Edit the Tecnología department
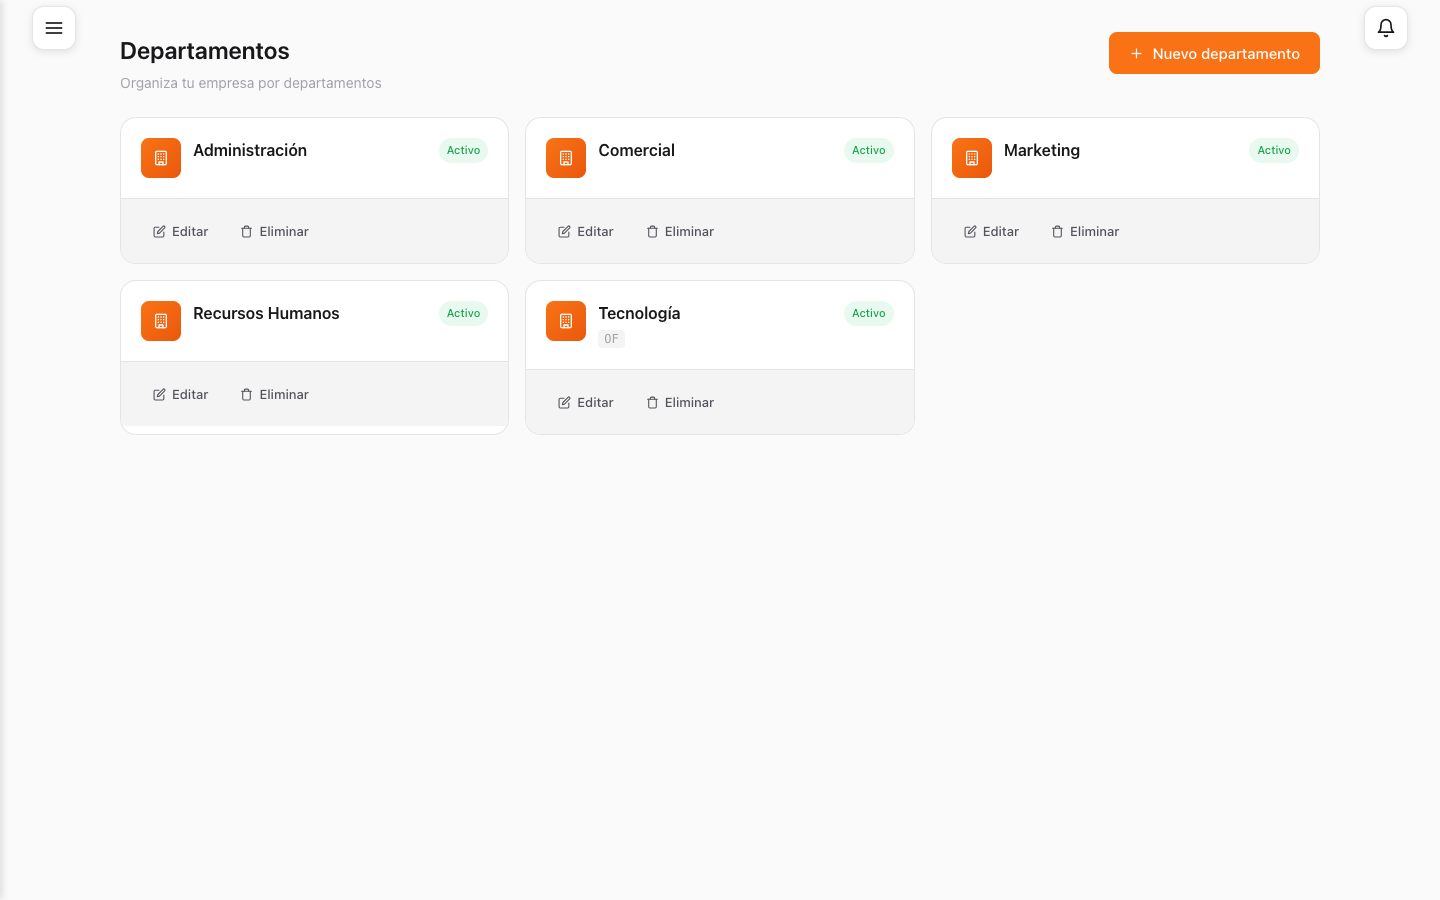The image size is (1440, 900). (x=586, y=402)
